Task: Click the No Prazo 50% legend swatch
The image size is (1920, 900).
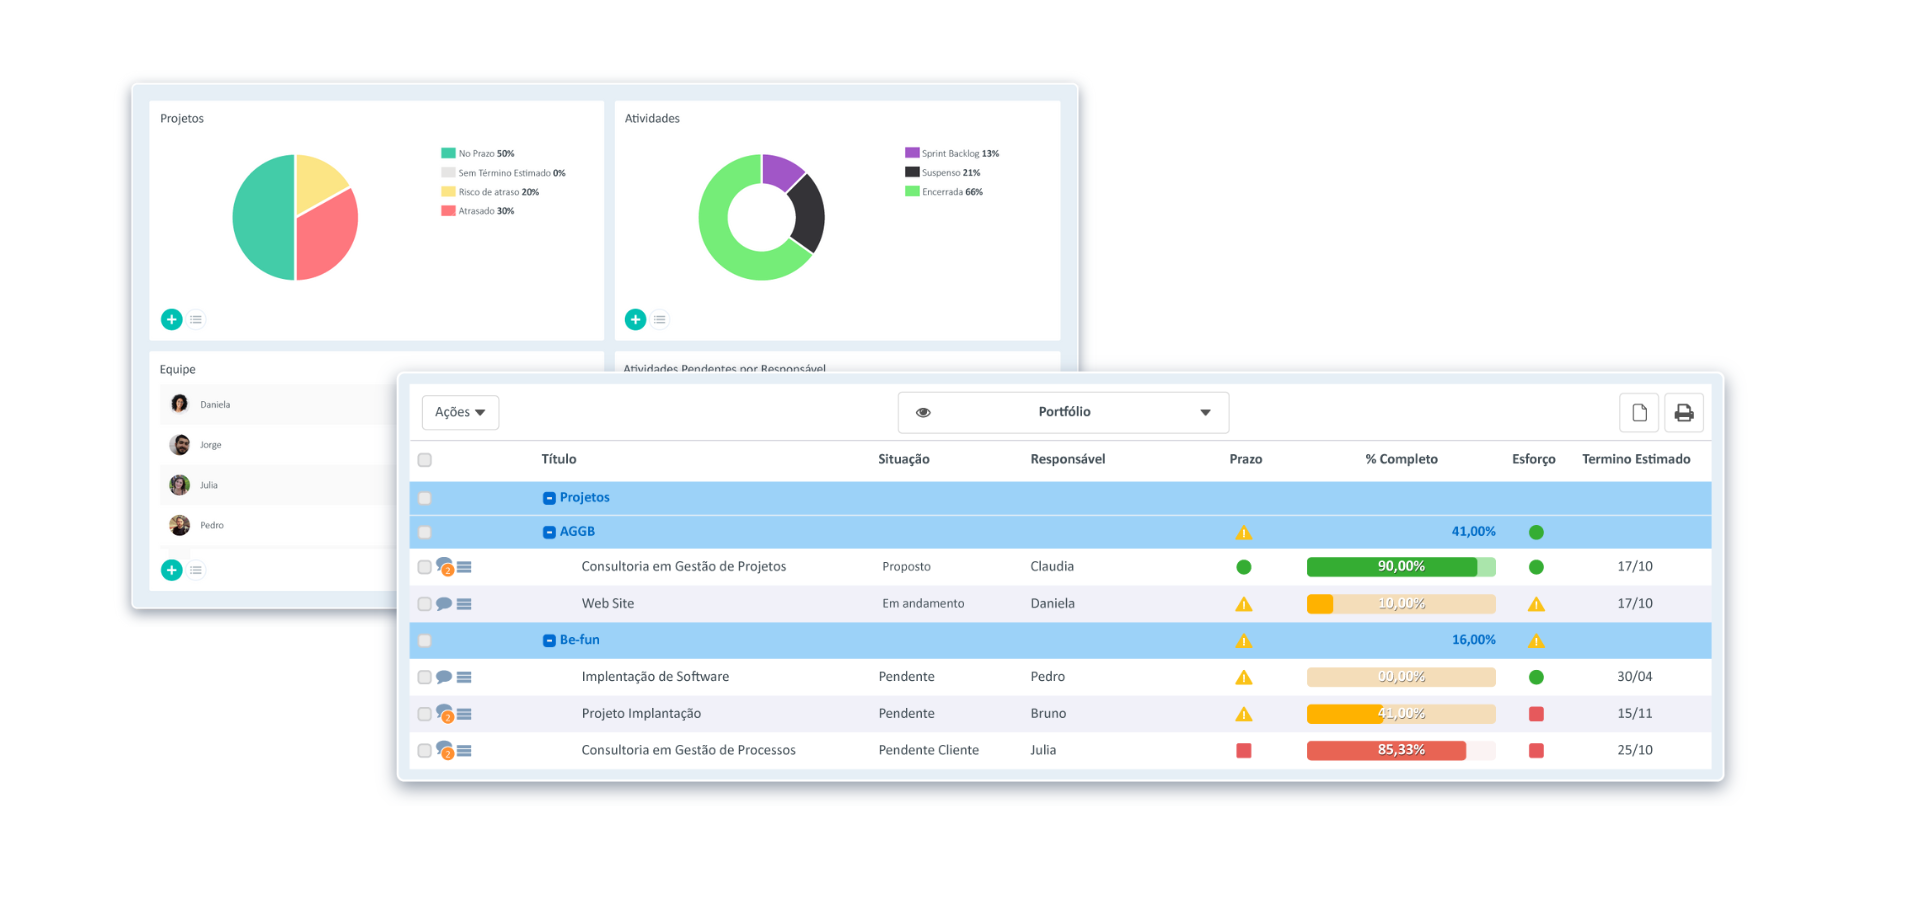Action: [x=448, y=153]
